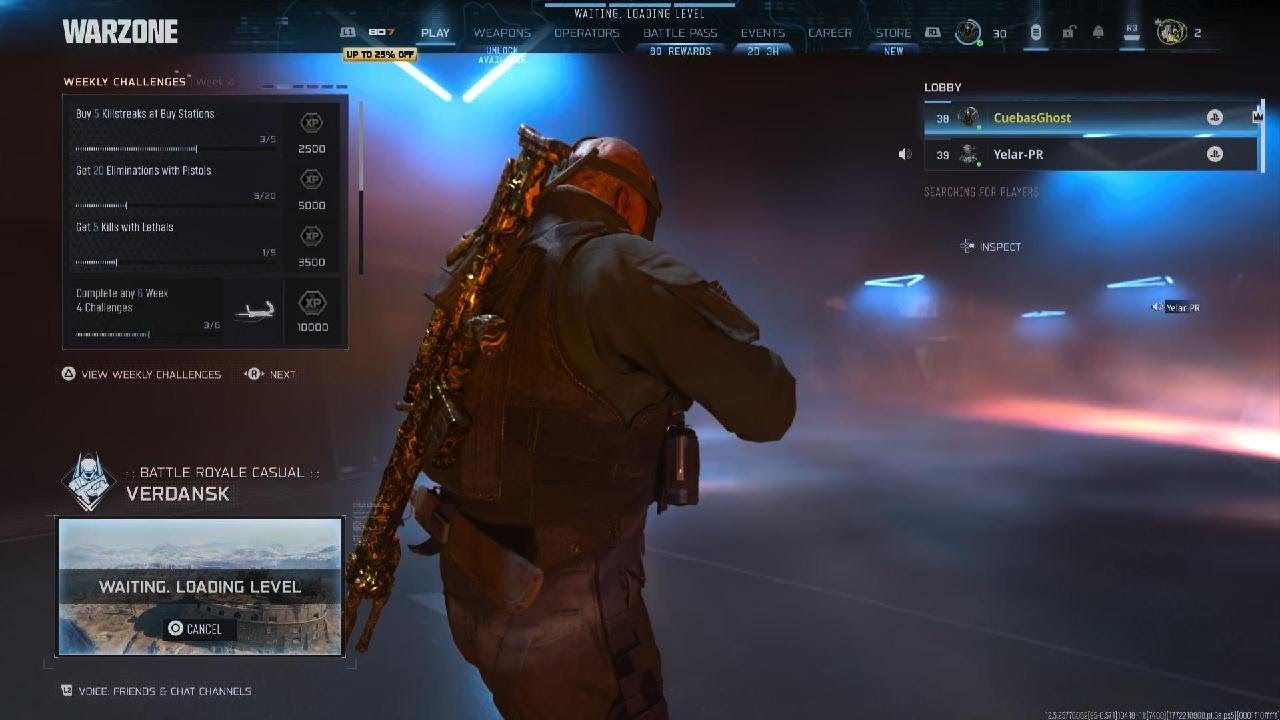Click the weekly challenges scrollbar
1280x720 pixels.
tap(360, 187)
